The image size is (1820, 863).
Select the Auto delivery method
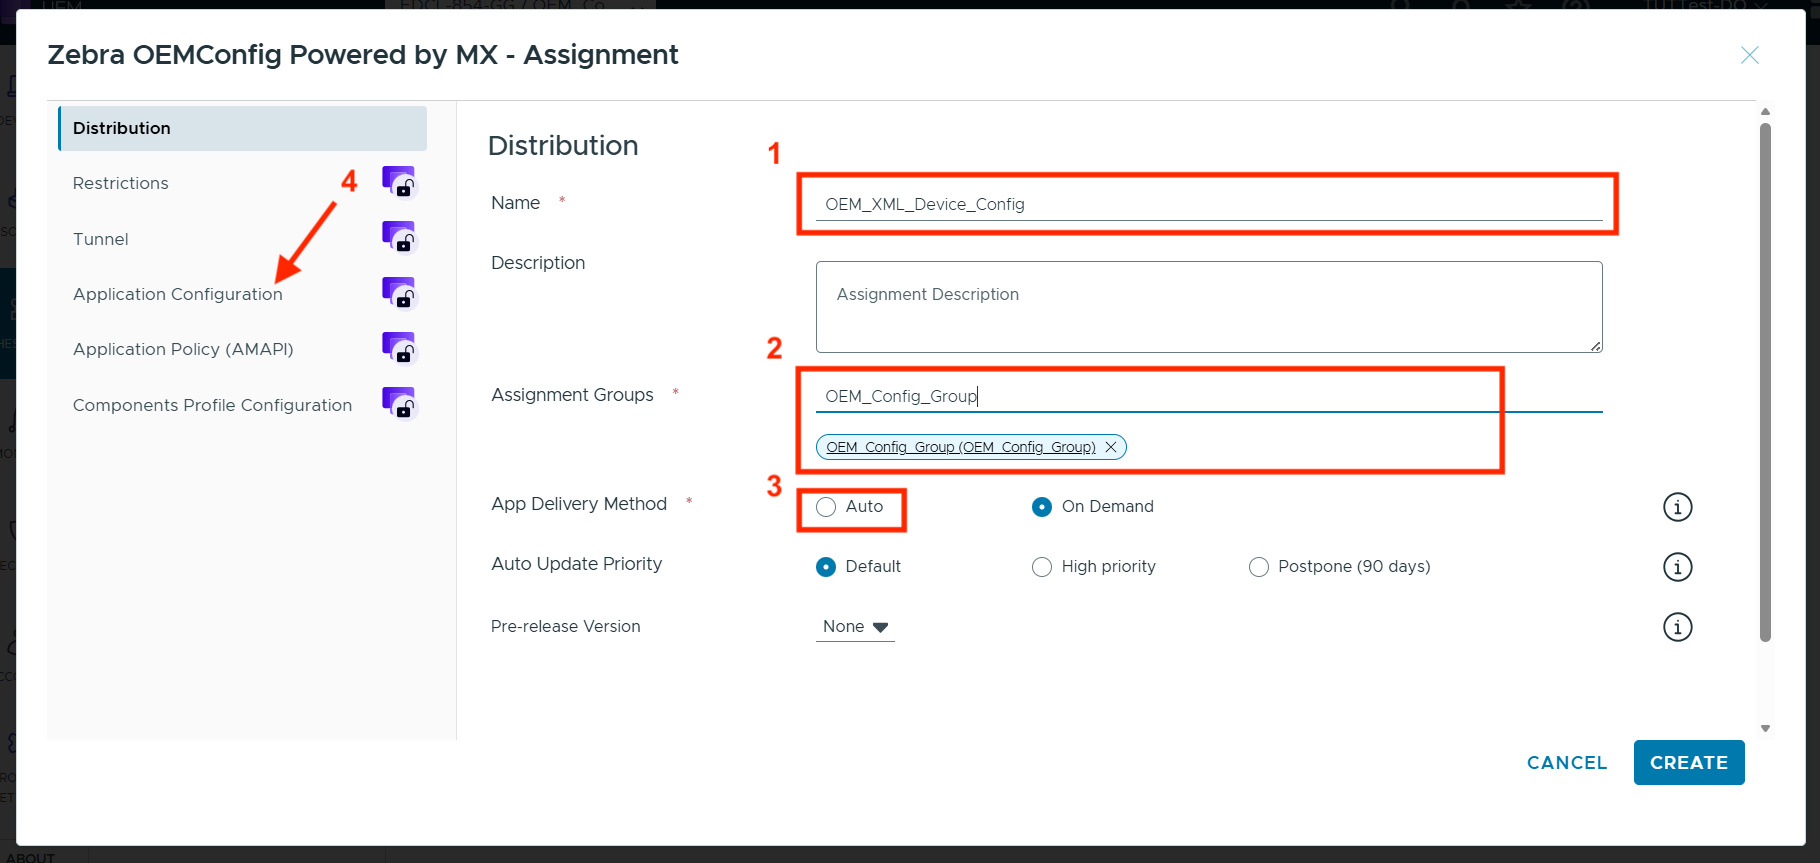(x=826, y=507)
